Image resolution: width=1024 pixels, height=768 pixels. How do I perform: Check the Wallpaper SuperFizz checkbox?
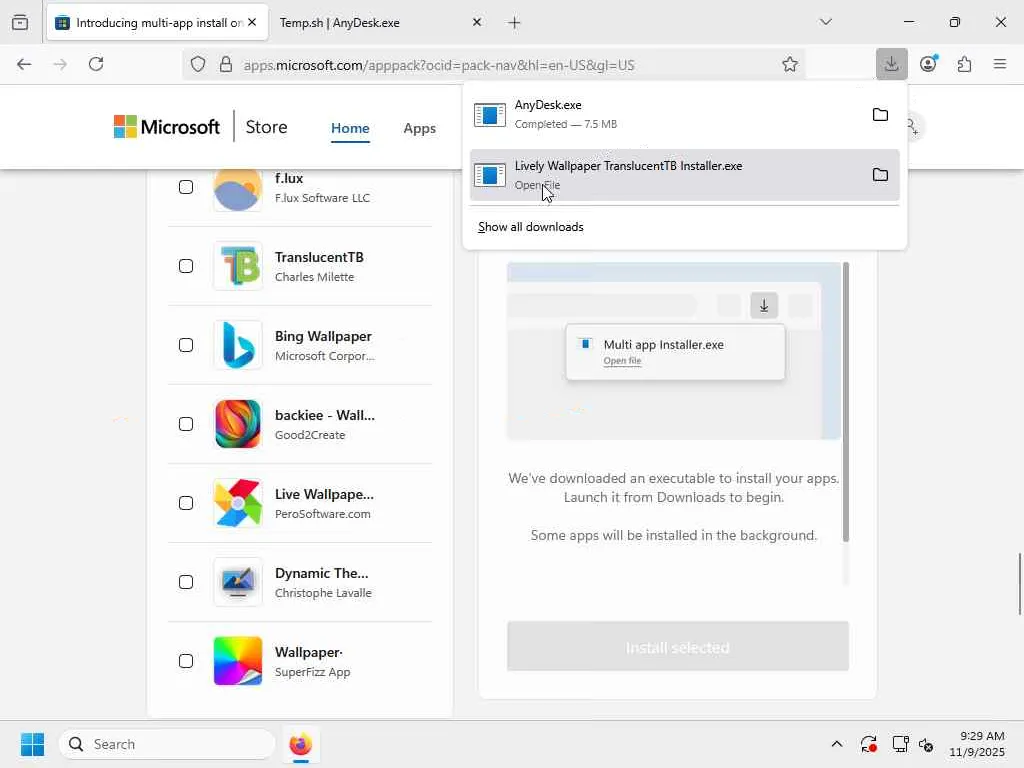pyautogui.click(x=186, y=661)
